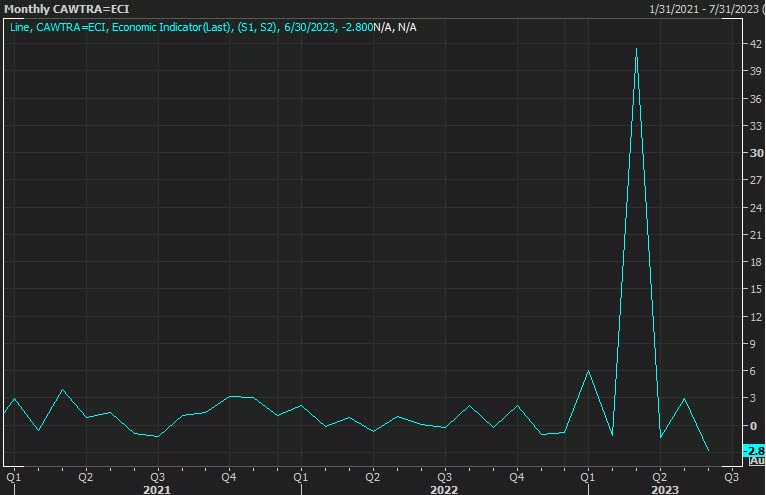
Task: Click the y-axis label 3
Action: click(x=753, y=398)
